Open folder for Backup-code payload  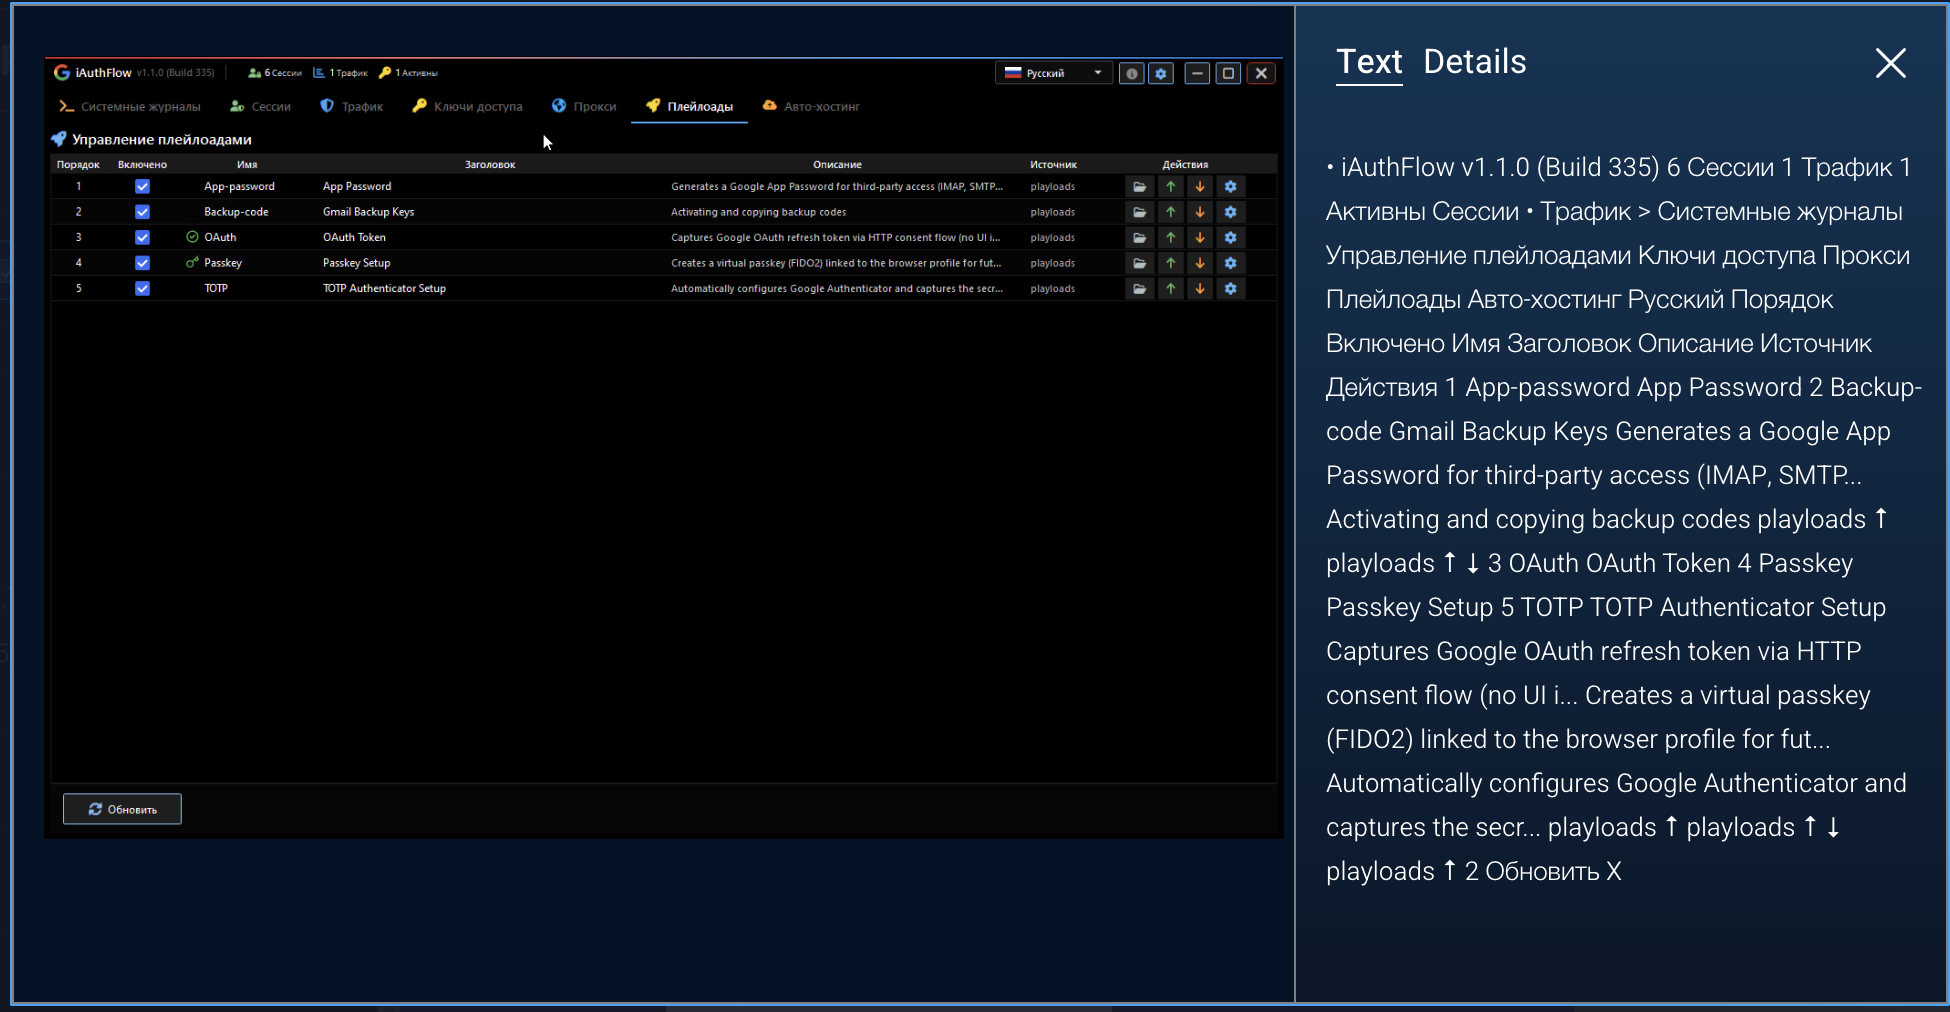1139,212
